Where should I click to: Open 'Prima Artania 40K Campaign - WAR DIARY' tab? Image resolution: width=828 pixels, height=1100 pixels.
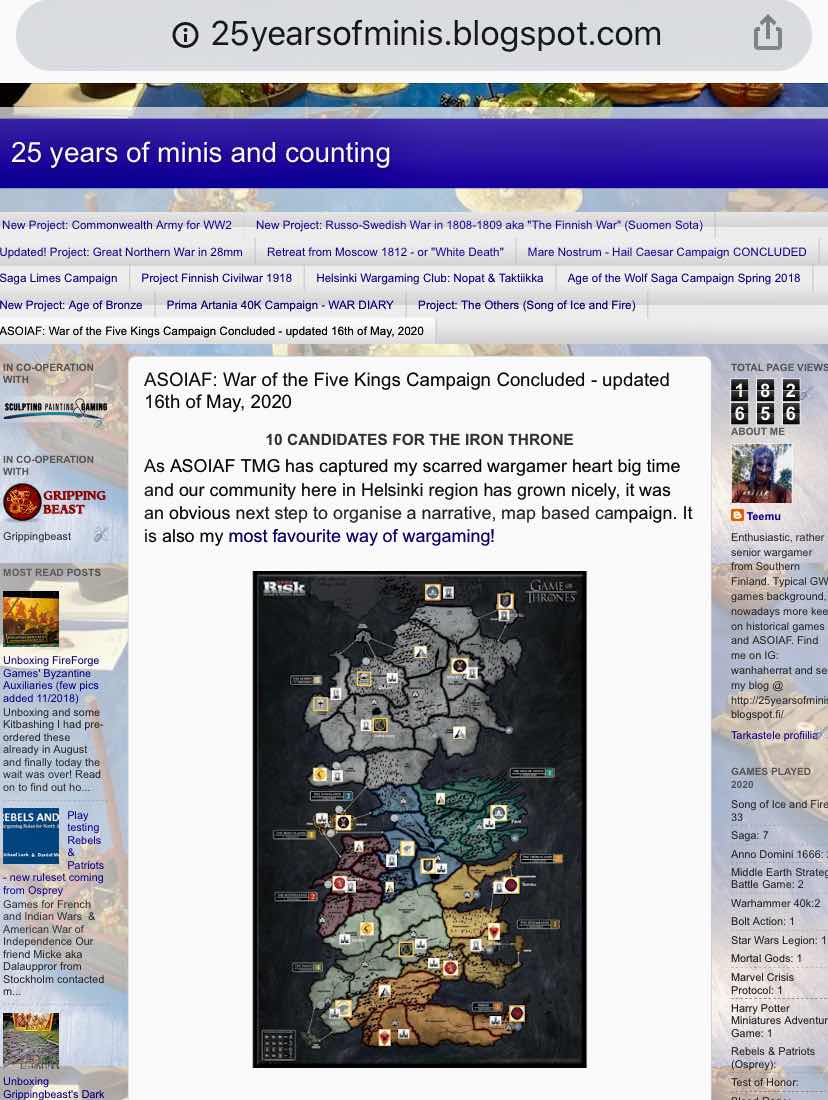280,305
